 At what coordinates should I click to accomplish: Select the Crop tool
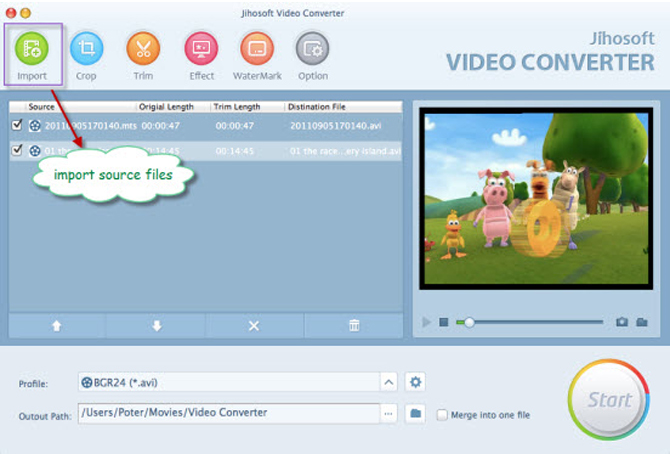pos(86,48)
